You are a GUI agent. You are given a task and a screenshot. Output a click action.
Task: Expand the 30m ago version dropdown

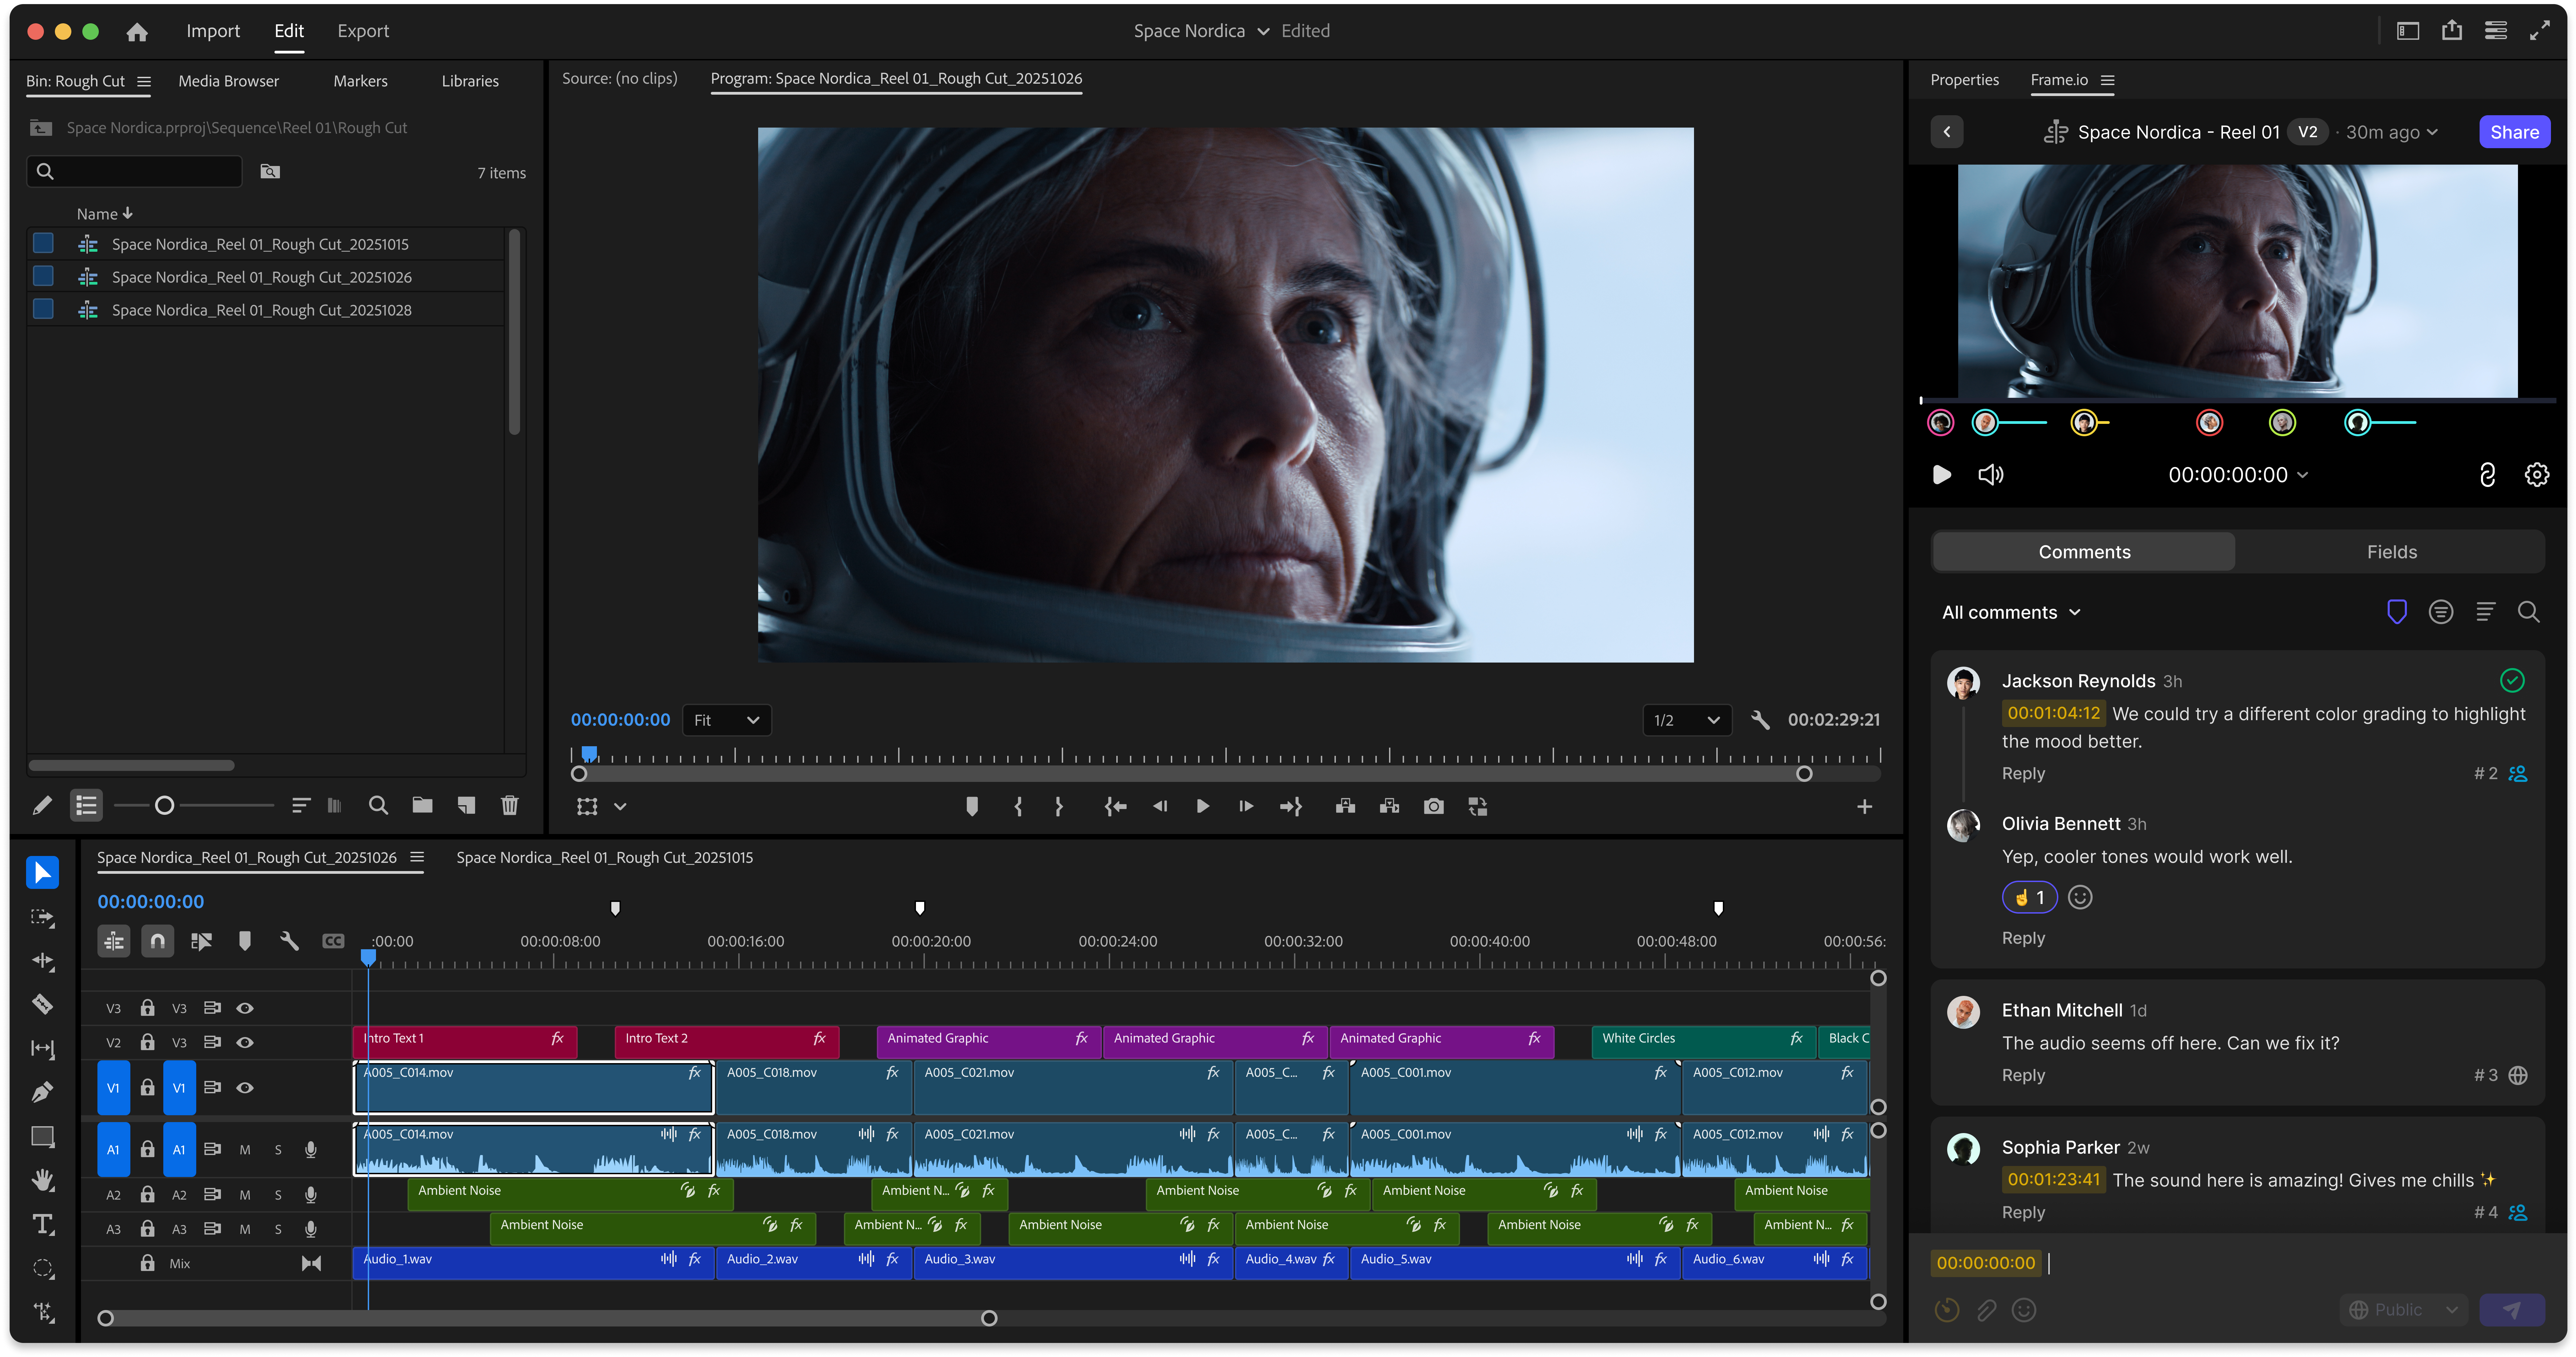click(2392, 132)
